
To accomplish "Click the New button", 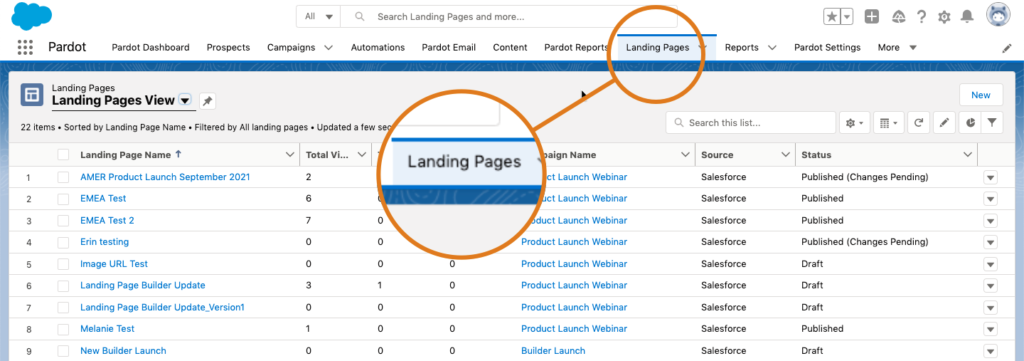I will point(981,95).
